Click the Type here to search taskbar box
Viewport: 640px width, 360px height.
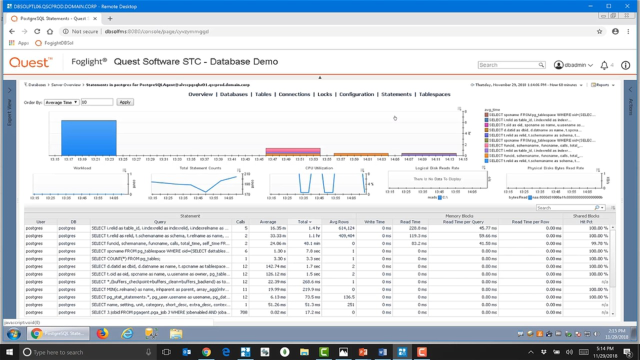88,352
